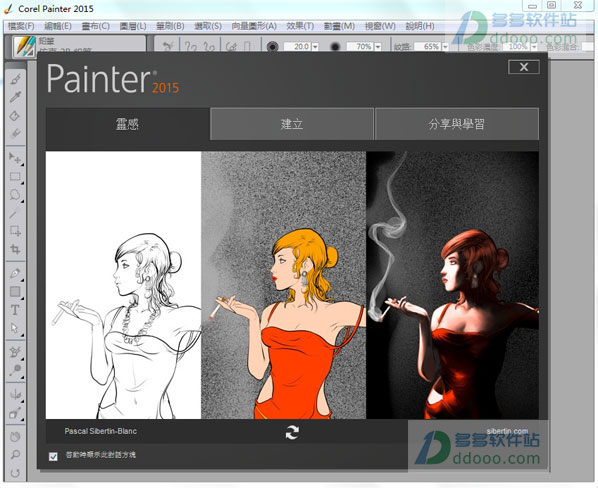598x488 pixels.
Task: Open the grain 65% dropdown arrow
Action: [x=445, y=47]
